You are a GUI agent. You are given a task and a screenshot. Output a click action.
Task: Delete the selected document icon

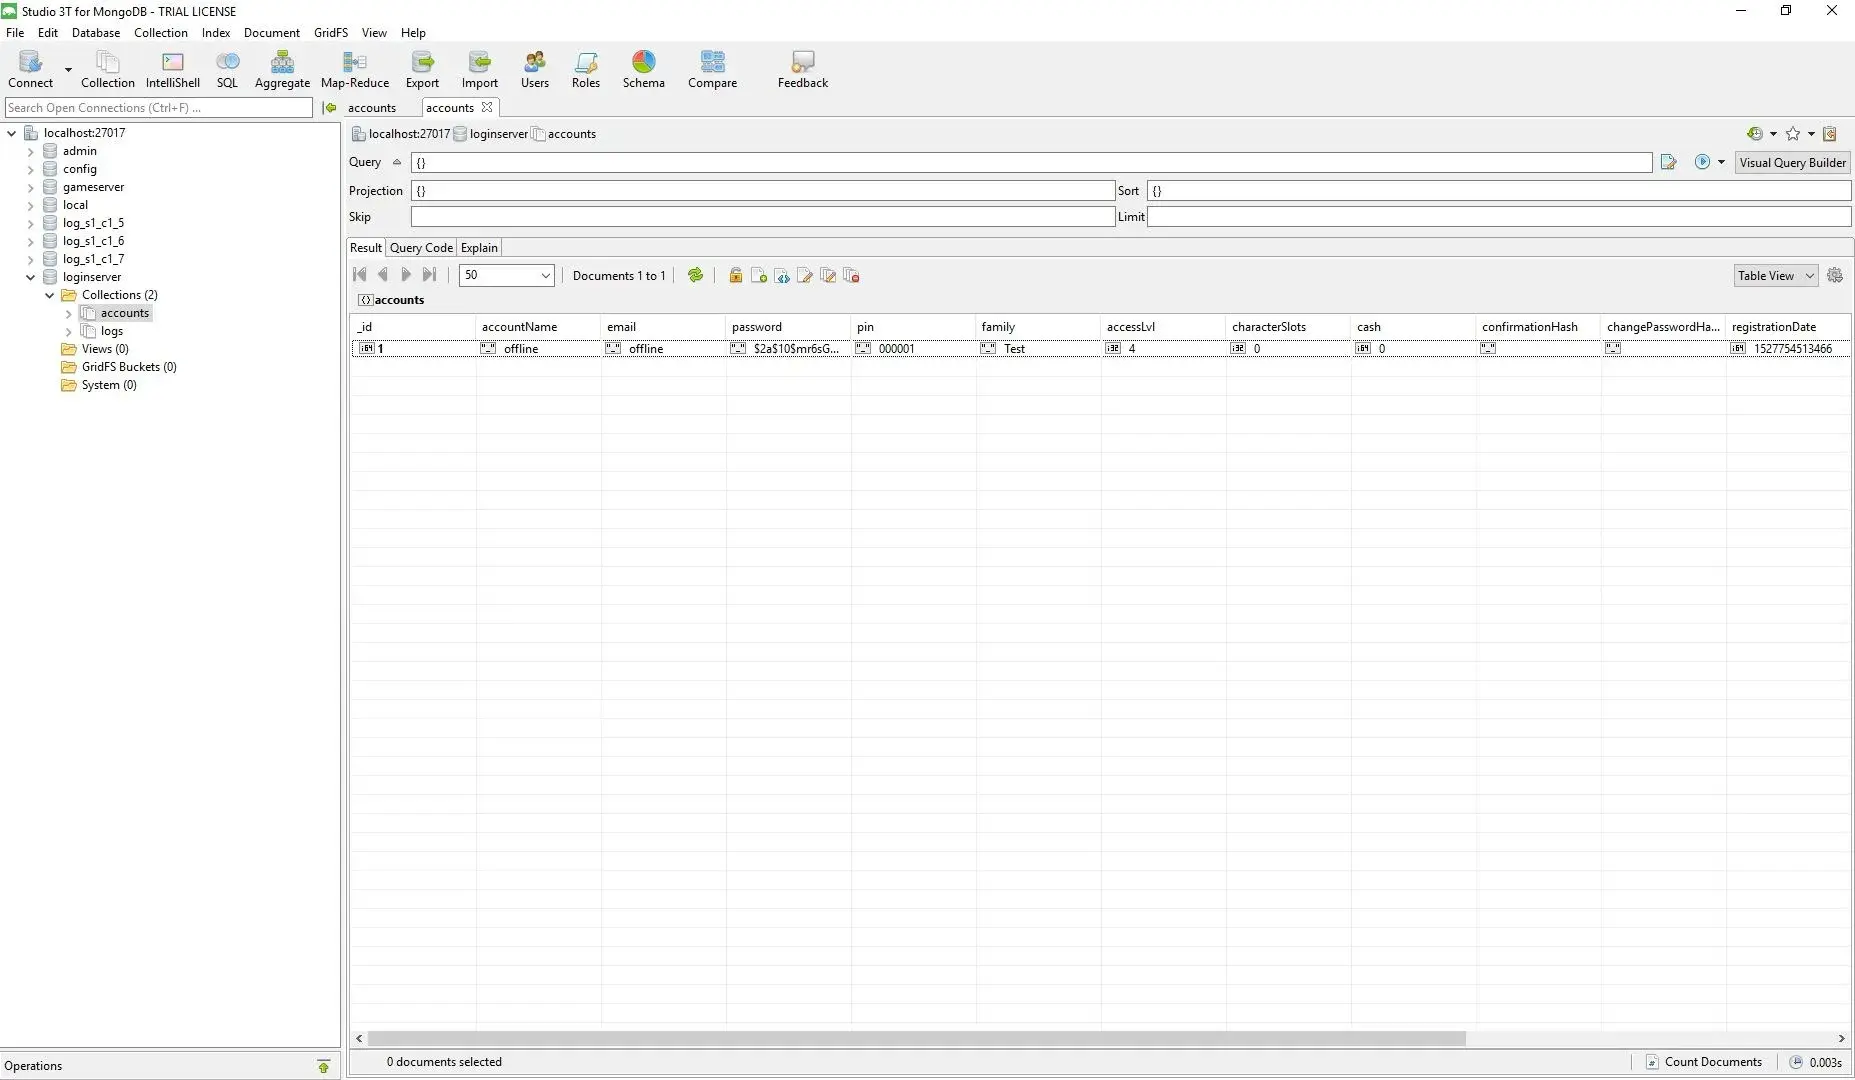852,276
